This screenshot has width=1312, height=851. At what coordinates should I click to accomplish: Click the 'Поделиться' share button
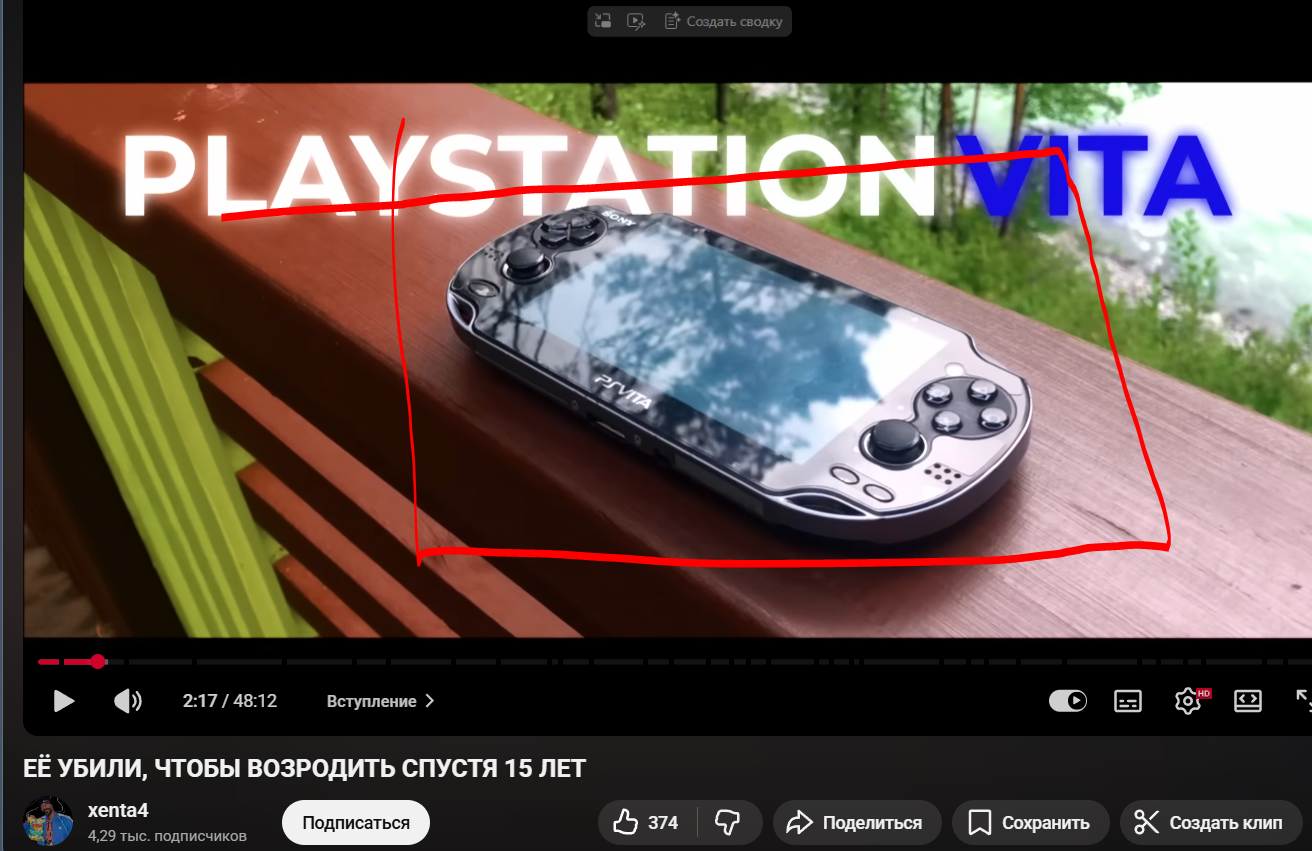[x=857, y=823]
